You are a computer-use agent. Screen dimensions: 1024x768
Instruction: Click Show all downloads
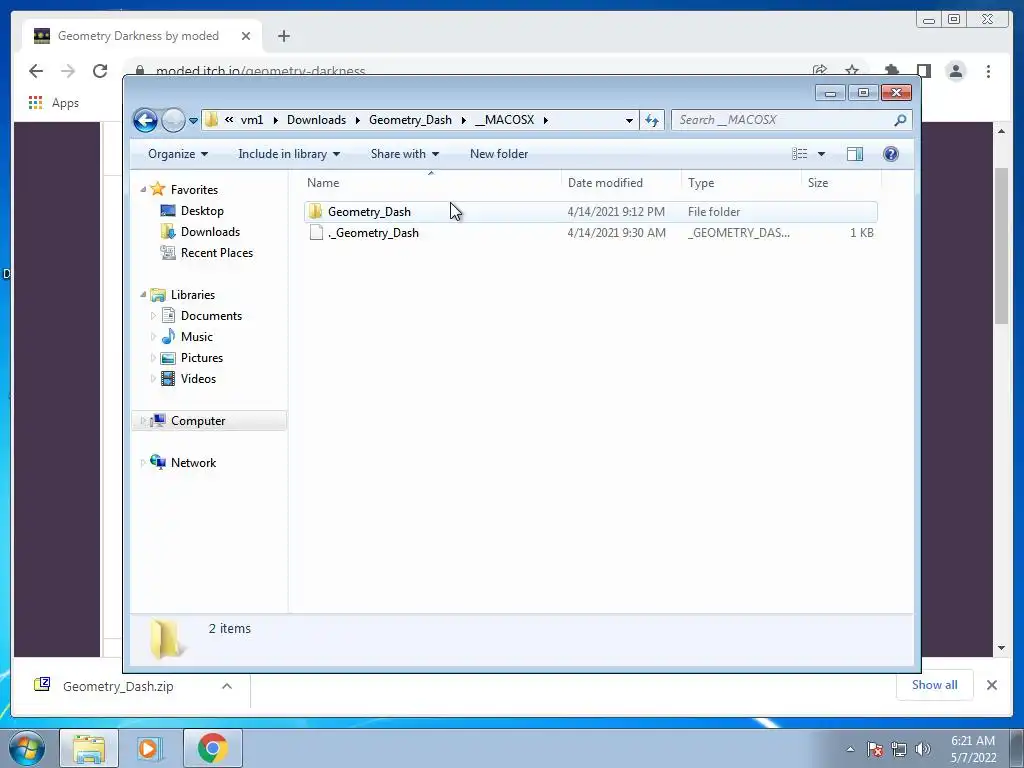tap(935, 684)
